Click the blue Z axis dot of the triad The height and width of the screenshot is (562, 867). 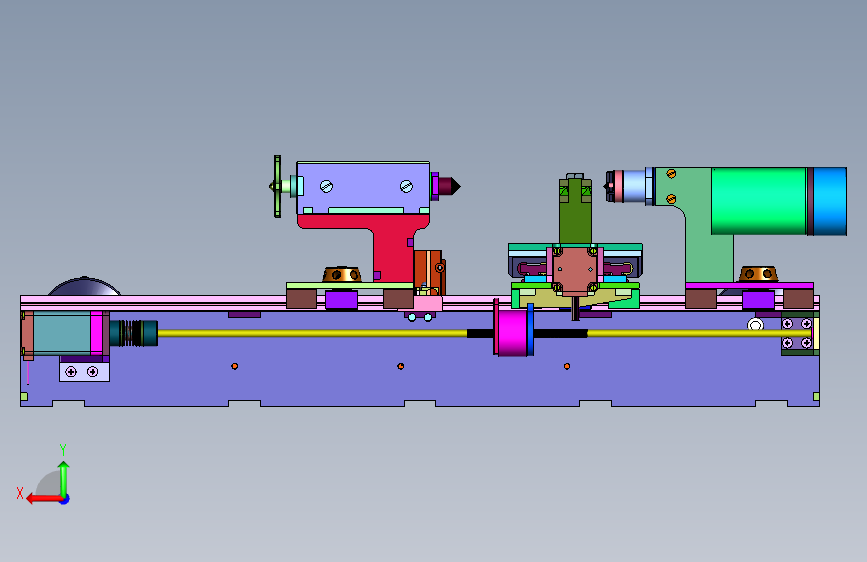(x=65, y=500)
